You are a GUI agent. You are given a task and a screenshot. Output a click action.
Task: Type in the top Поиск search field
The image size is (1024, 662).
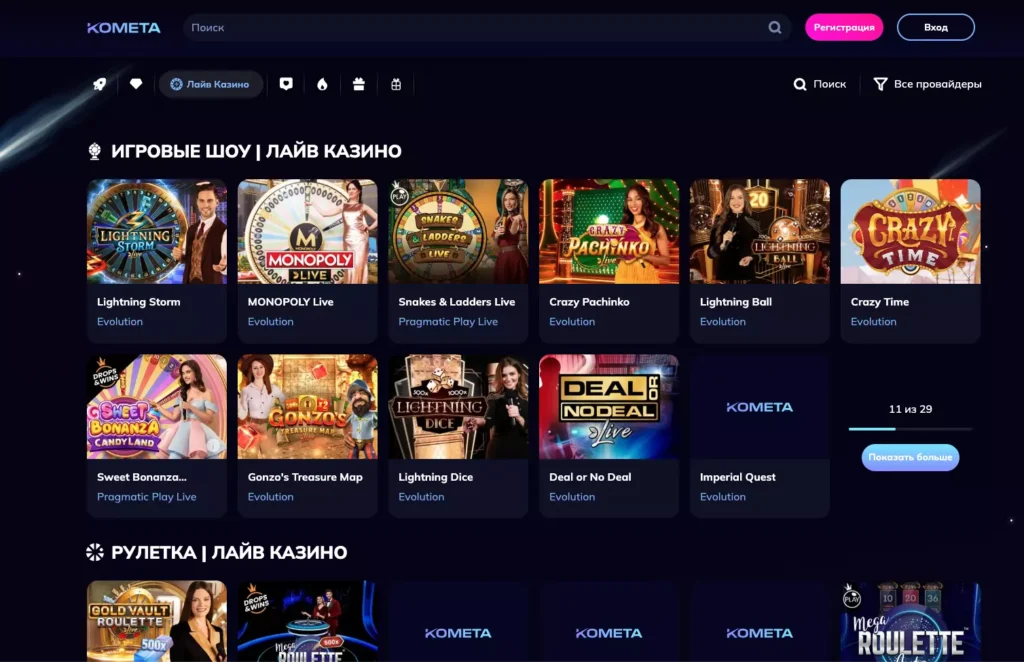point(470,28)
